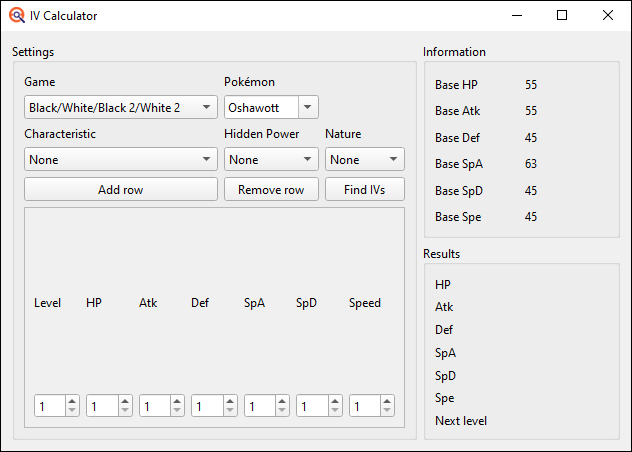632x452 pixels.
Task: Open the Hidden Power dropdown
Action: pos(271,159)
